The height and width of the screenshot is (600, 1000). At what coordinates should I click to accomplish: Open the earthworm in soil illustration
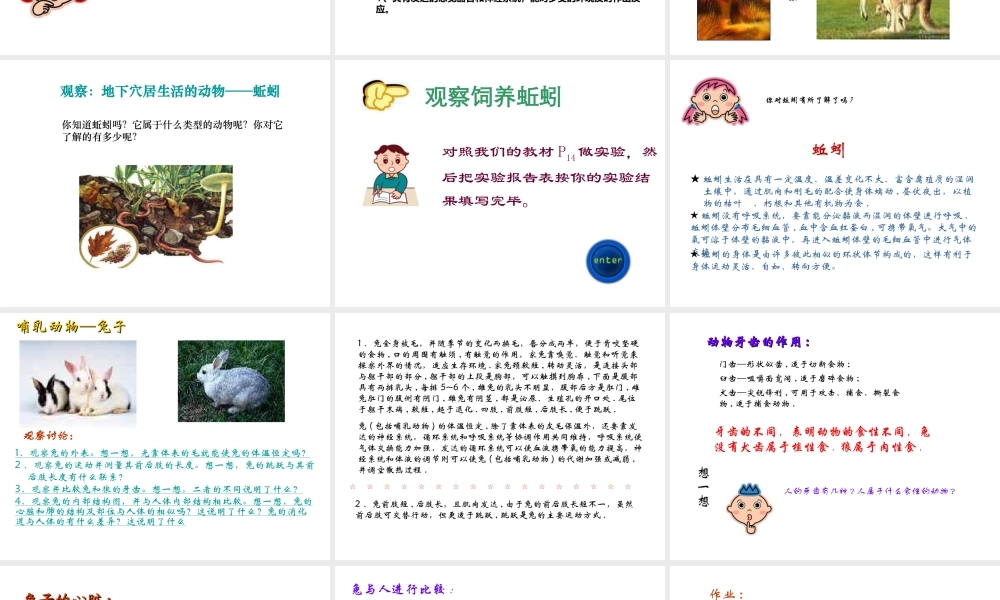[156, 216]
